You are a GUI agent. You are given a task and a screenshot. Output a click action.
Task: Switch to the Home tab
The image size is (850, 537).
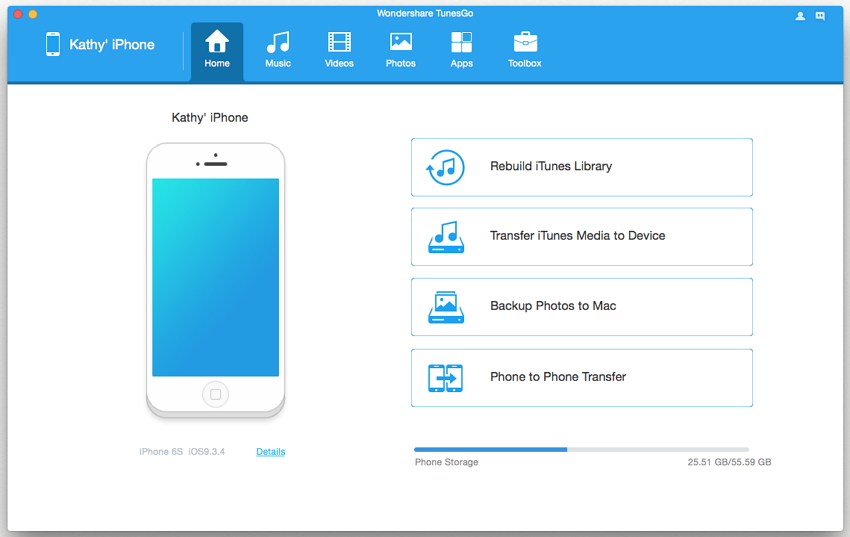[x=217, y=49]
